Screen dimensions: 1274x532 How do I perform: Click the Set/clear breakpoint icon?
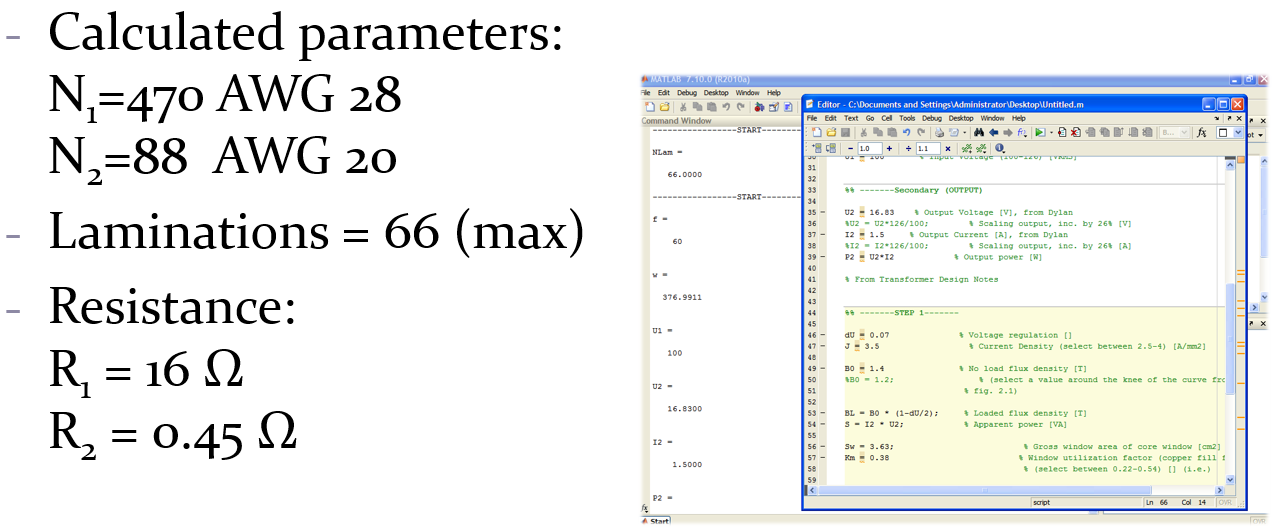[1061, 132]
